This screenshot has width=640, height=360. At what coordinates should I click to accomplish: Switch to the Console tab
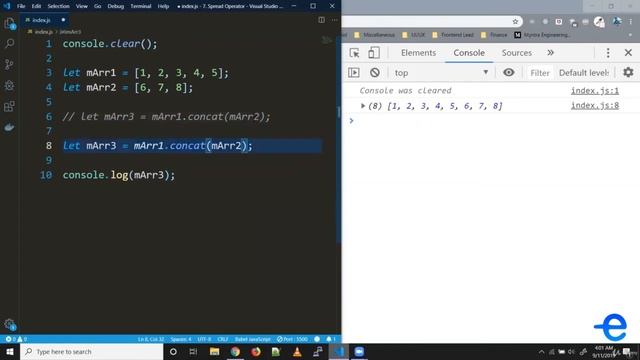[x=469, y=53]
